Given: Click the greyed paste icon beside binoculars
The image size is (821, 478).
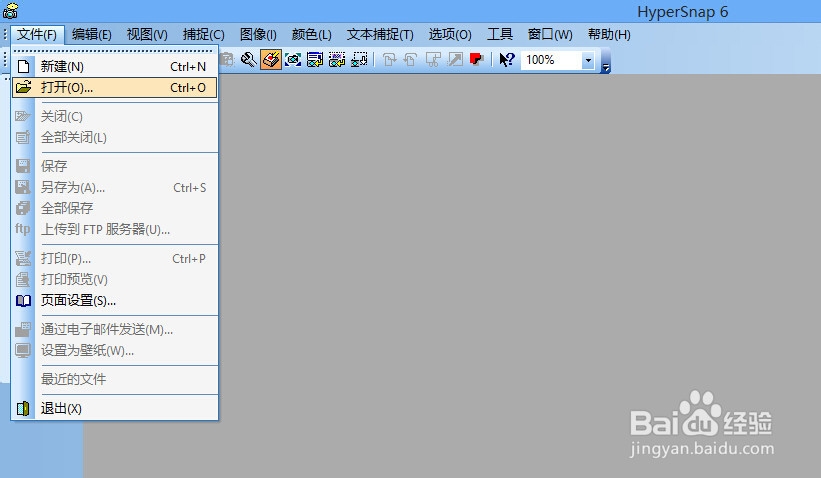Looking at the screenshot, I should pos(227,60).
